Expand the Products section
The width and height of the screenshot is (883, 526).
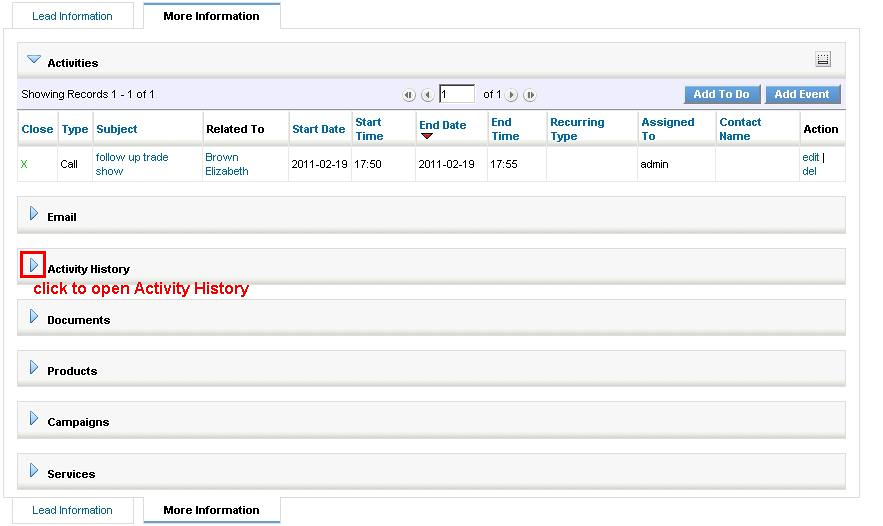pos(34,368)
